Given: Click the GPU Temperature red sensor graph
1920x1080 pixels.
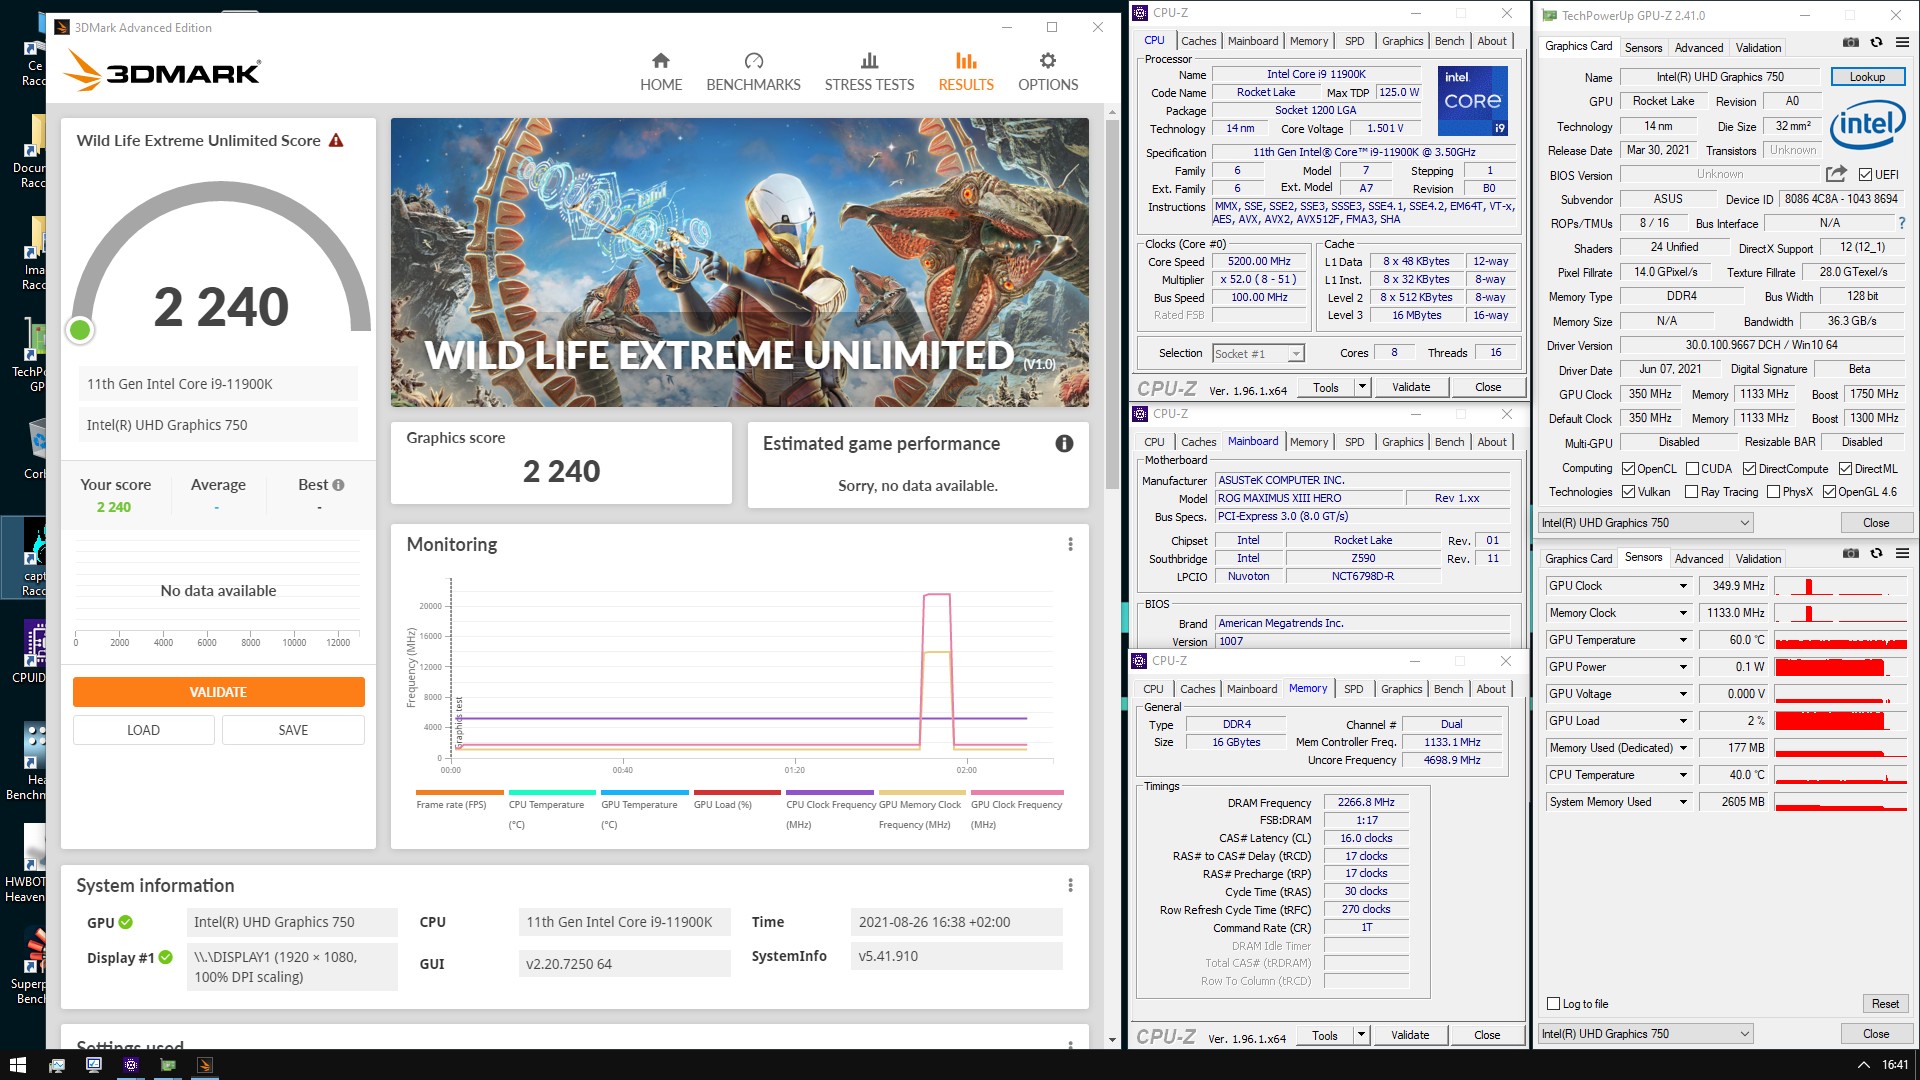Looking at the screenshot, I should 1841,640.
